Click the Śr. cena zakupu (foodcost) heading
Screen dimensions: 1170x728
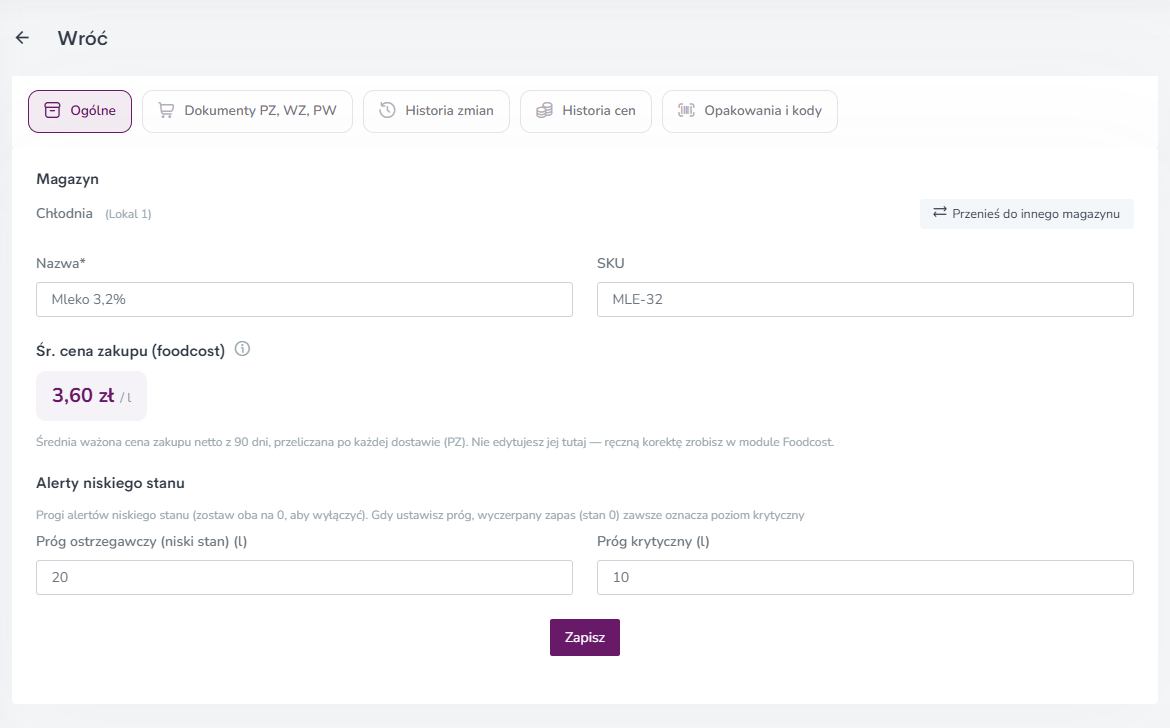tap(131, 351)
